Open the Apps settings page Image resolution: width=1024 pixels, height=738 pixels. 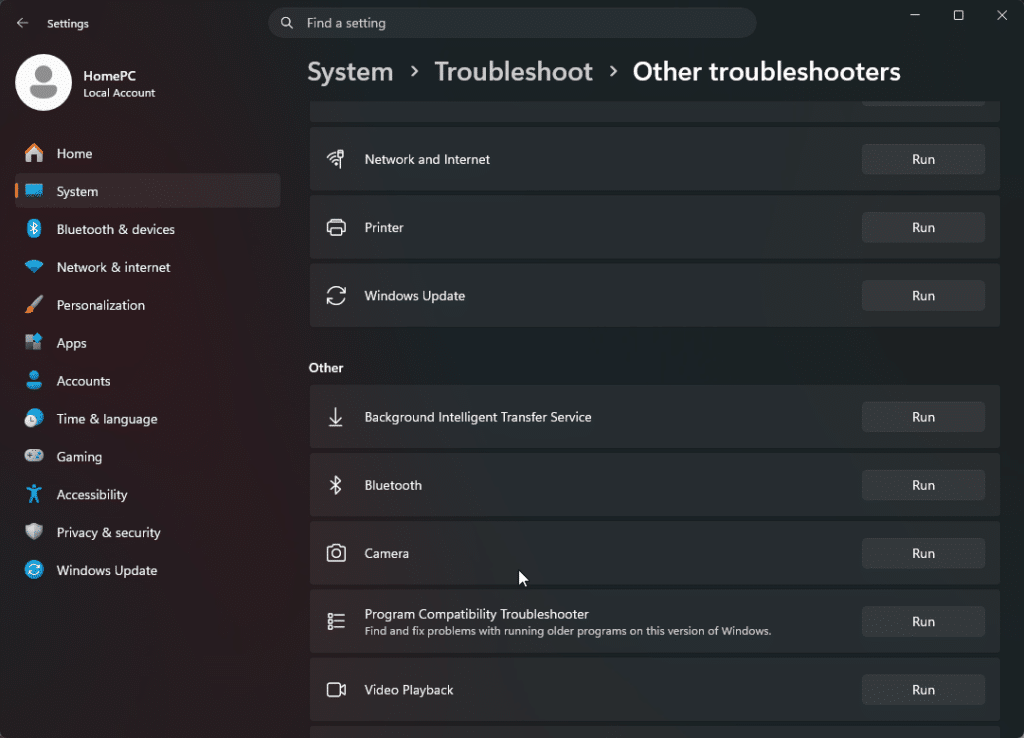tap(148, 342)
